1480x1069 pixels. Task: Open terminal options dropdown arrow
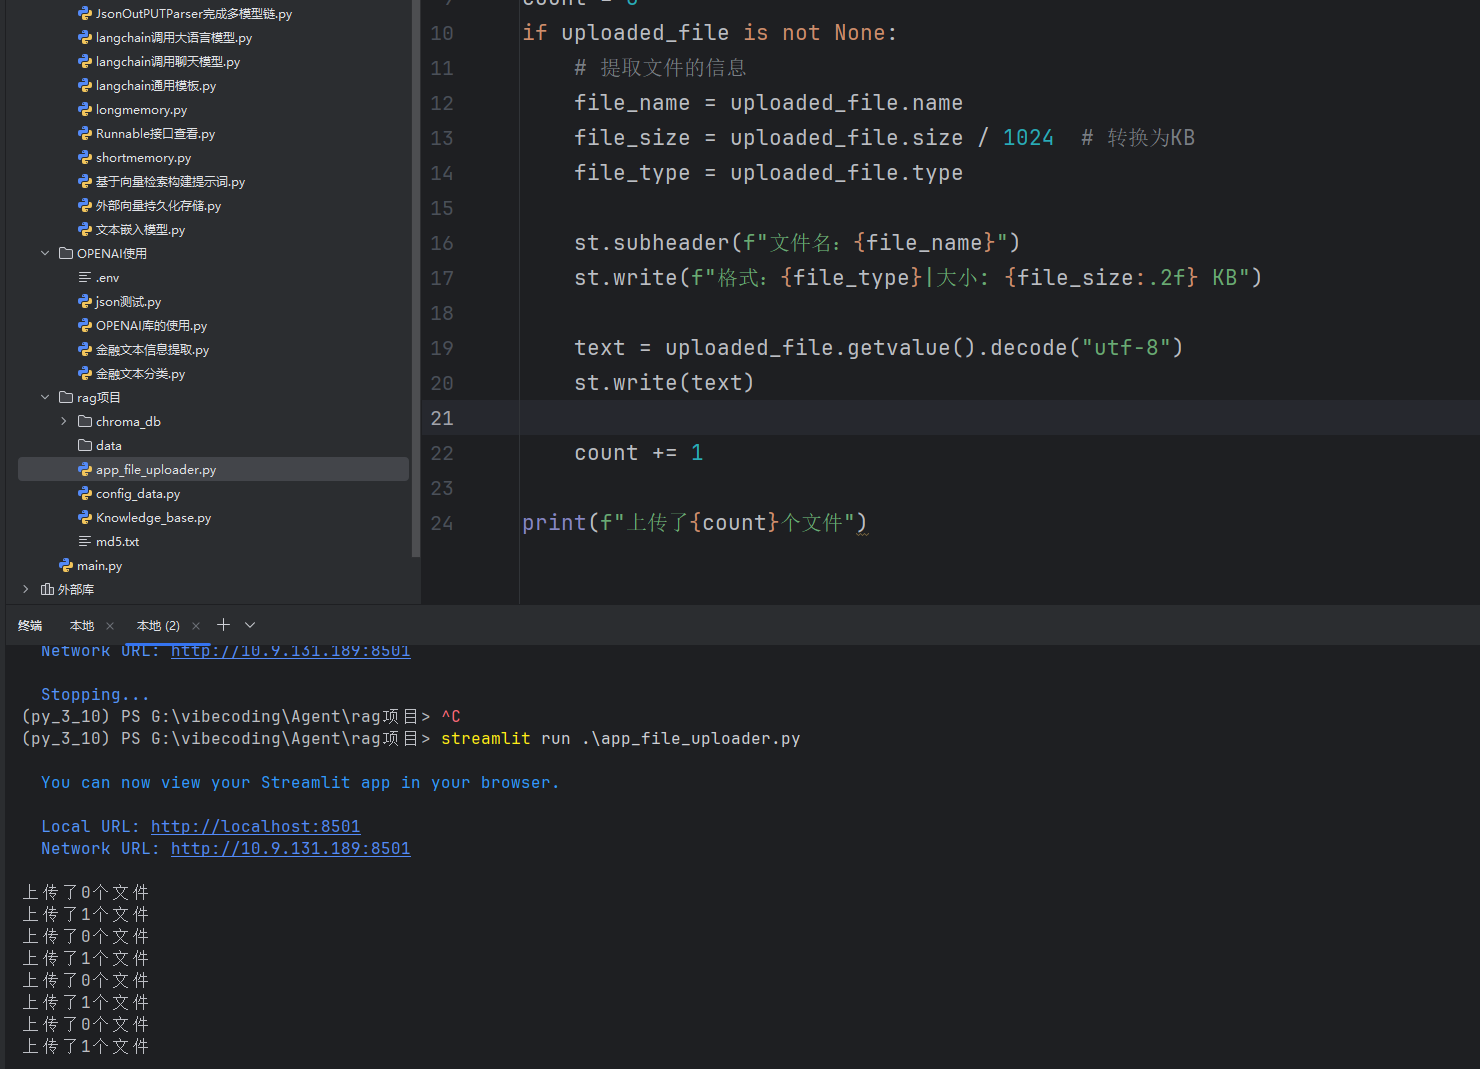pos(250,625)
